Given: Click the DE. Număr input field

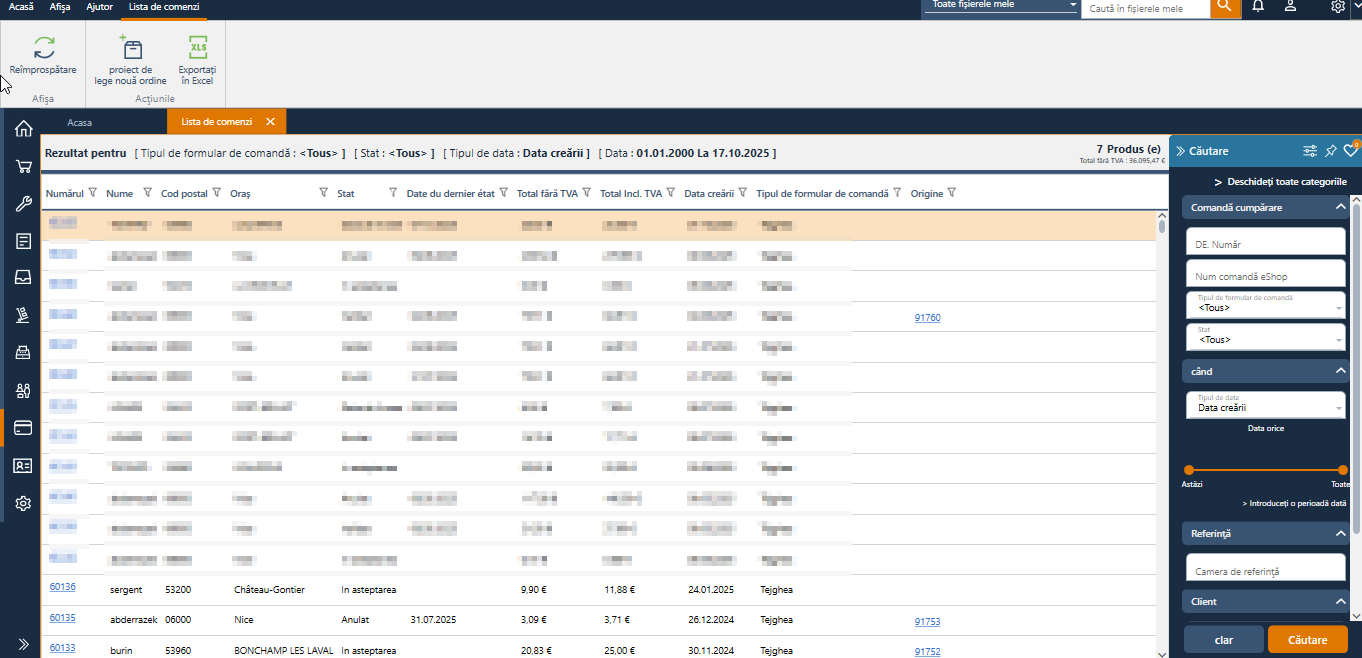Looking at the screenshot, I should pos(1265,241).
